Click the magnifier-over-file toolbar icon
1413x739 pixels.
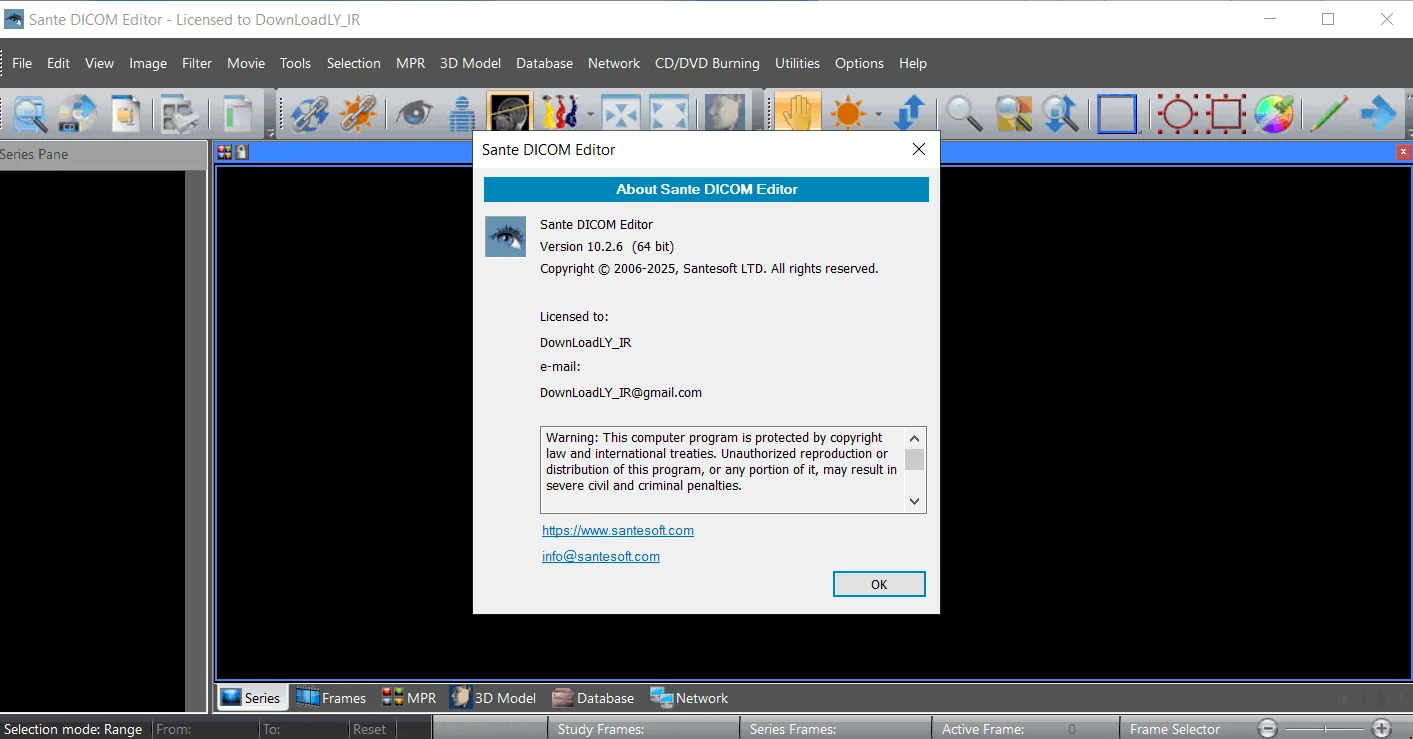click(30, 113)
